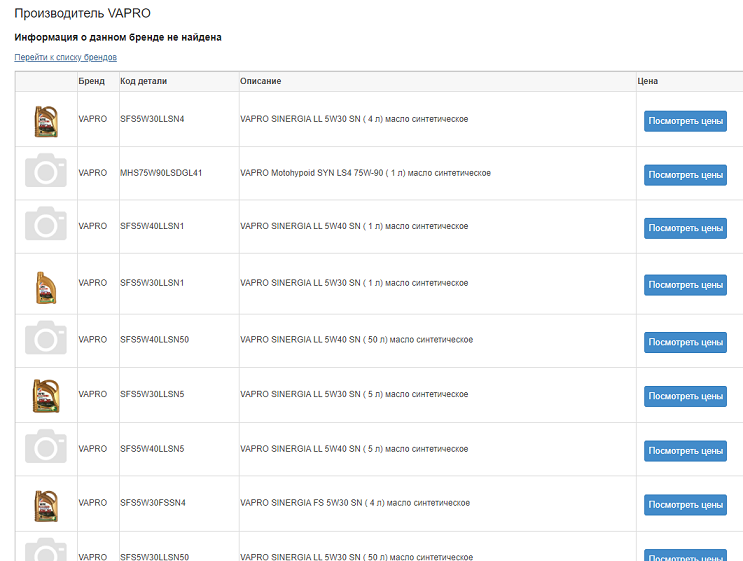This screenshot has height=561, width=743.
Task: Open oil canister image for SFS5W30LLSN4
Action: point(46,121)
